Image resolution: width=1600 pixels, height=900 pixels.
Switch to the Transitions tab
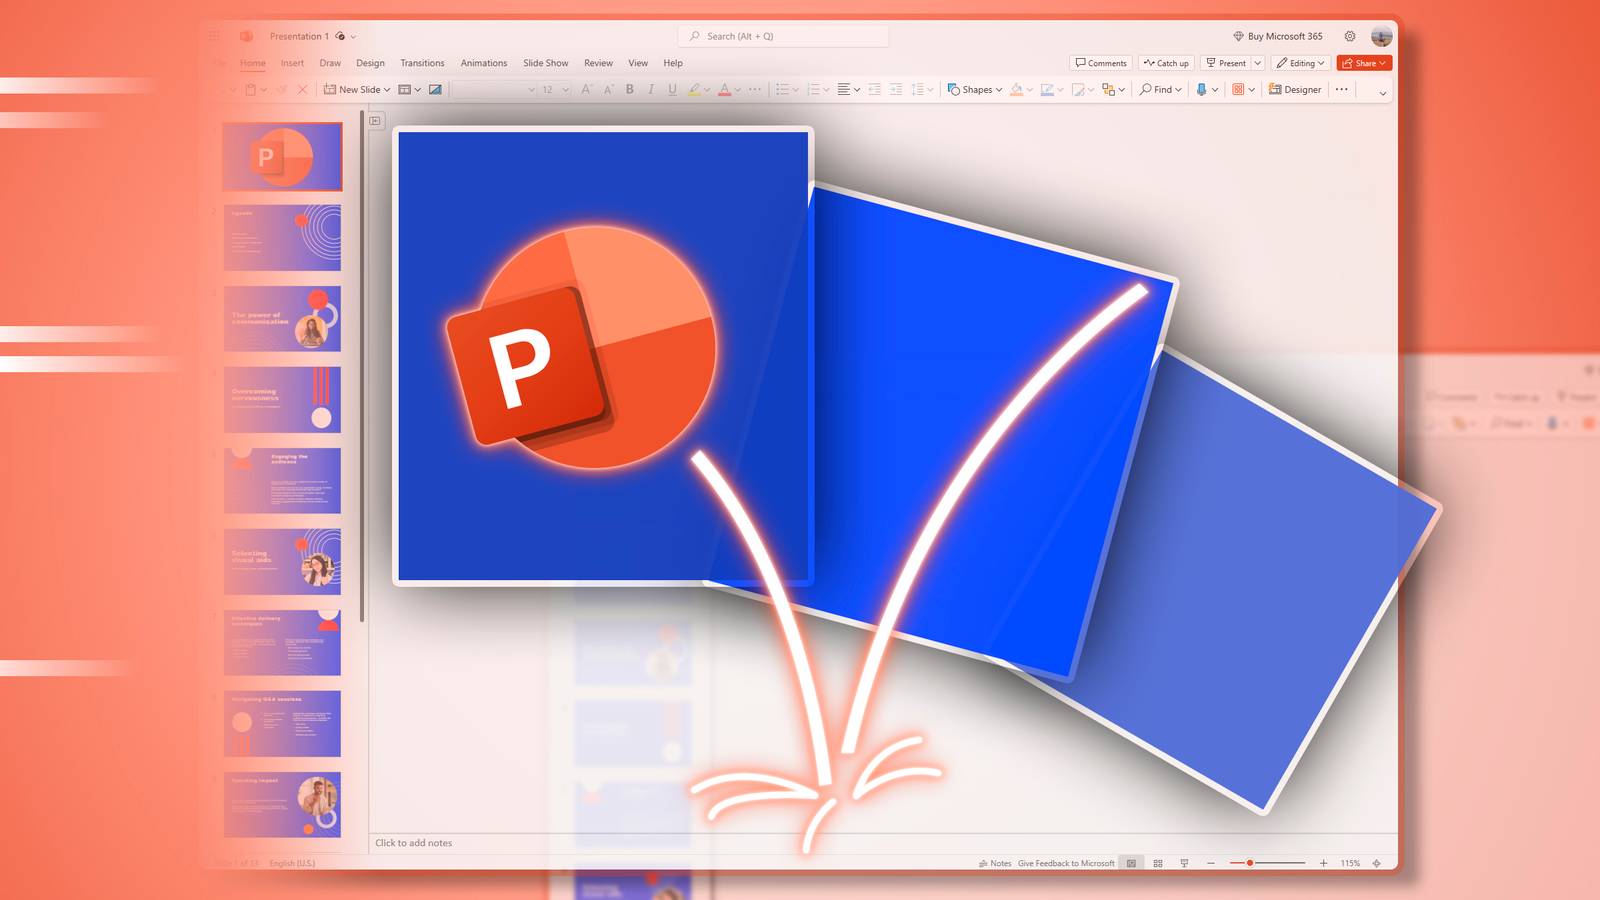(422, 63)
